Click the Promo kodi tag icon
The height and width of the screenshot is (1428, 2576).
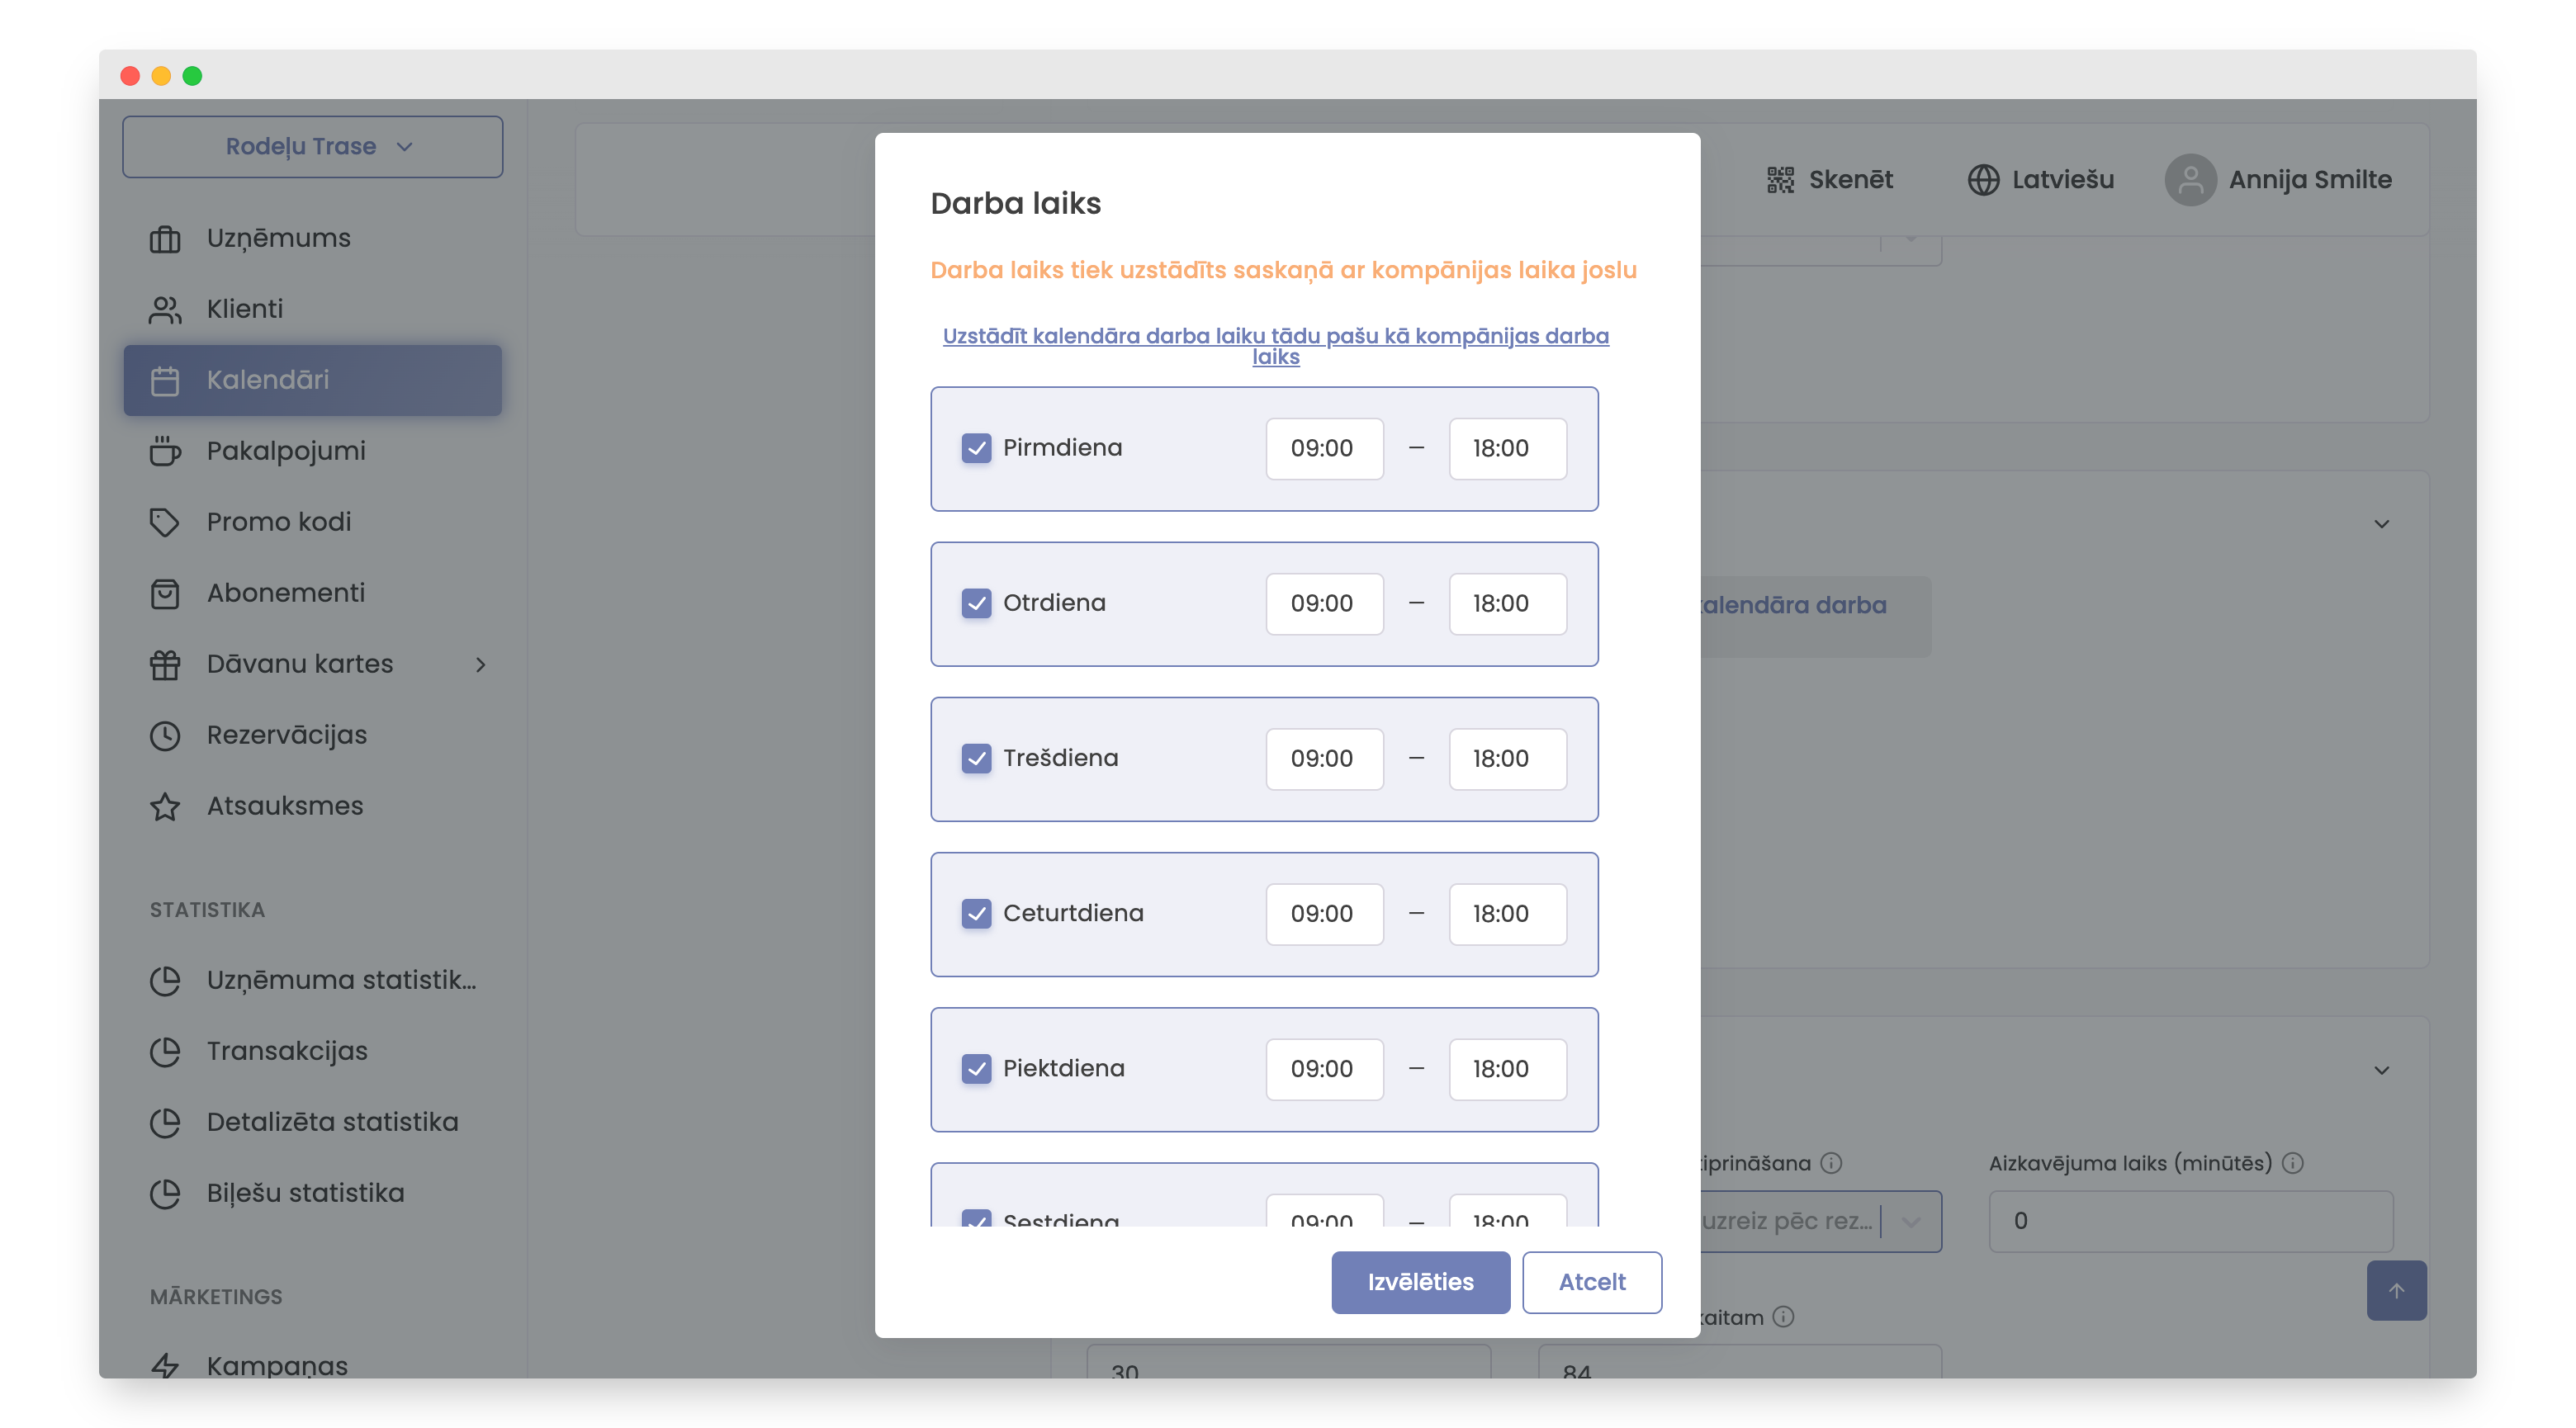[165, 522]
